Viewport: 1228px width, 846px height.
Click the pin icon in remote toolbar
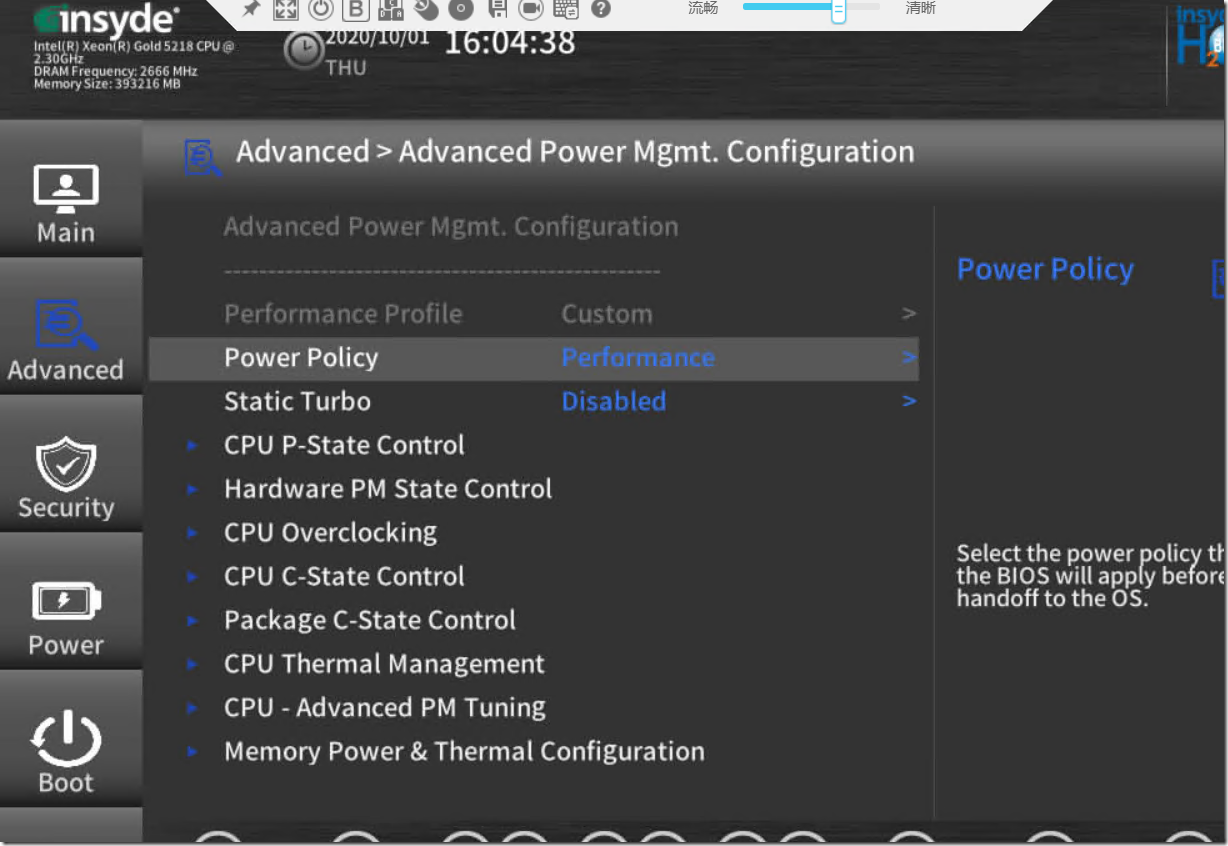pos(251,10)
